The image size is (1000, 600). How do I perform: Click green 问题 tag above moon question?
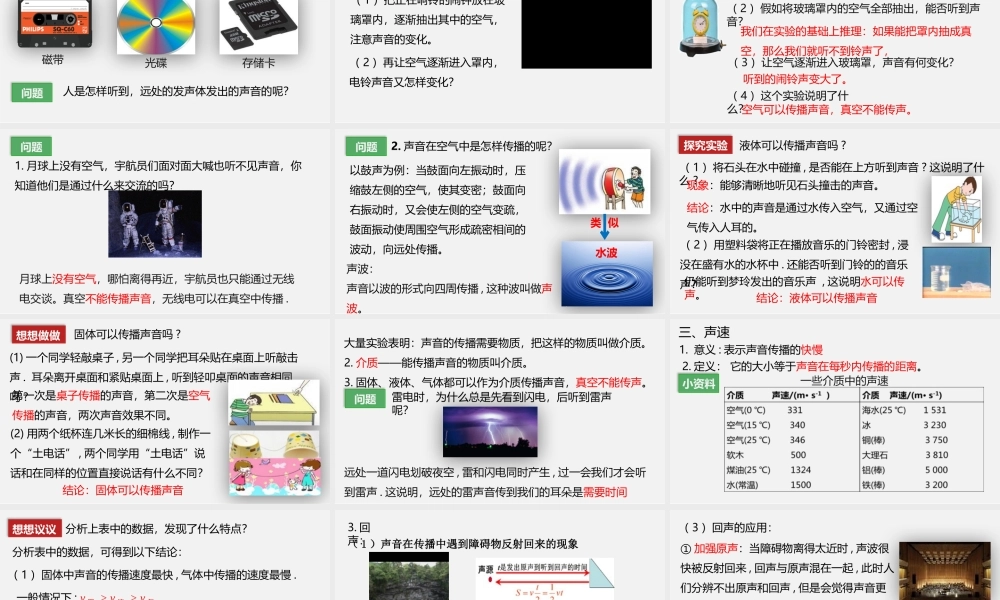(x=31, y=147)
